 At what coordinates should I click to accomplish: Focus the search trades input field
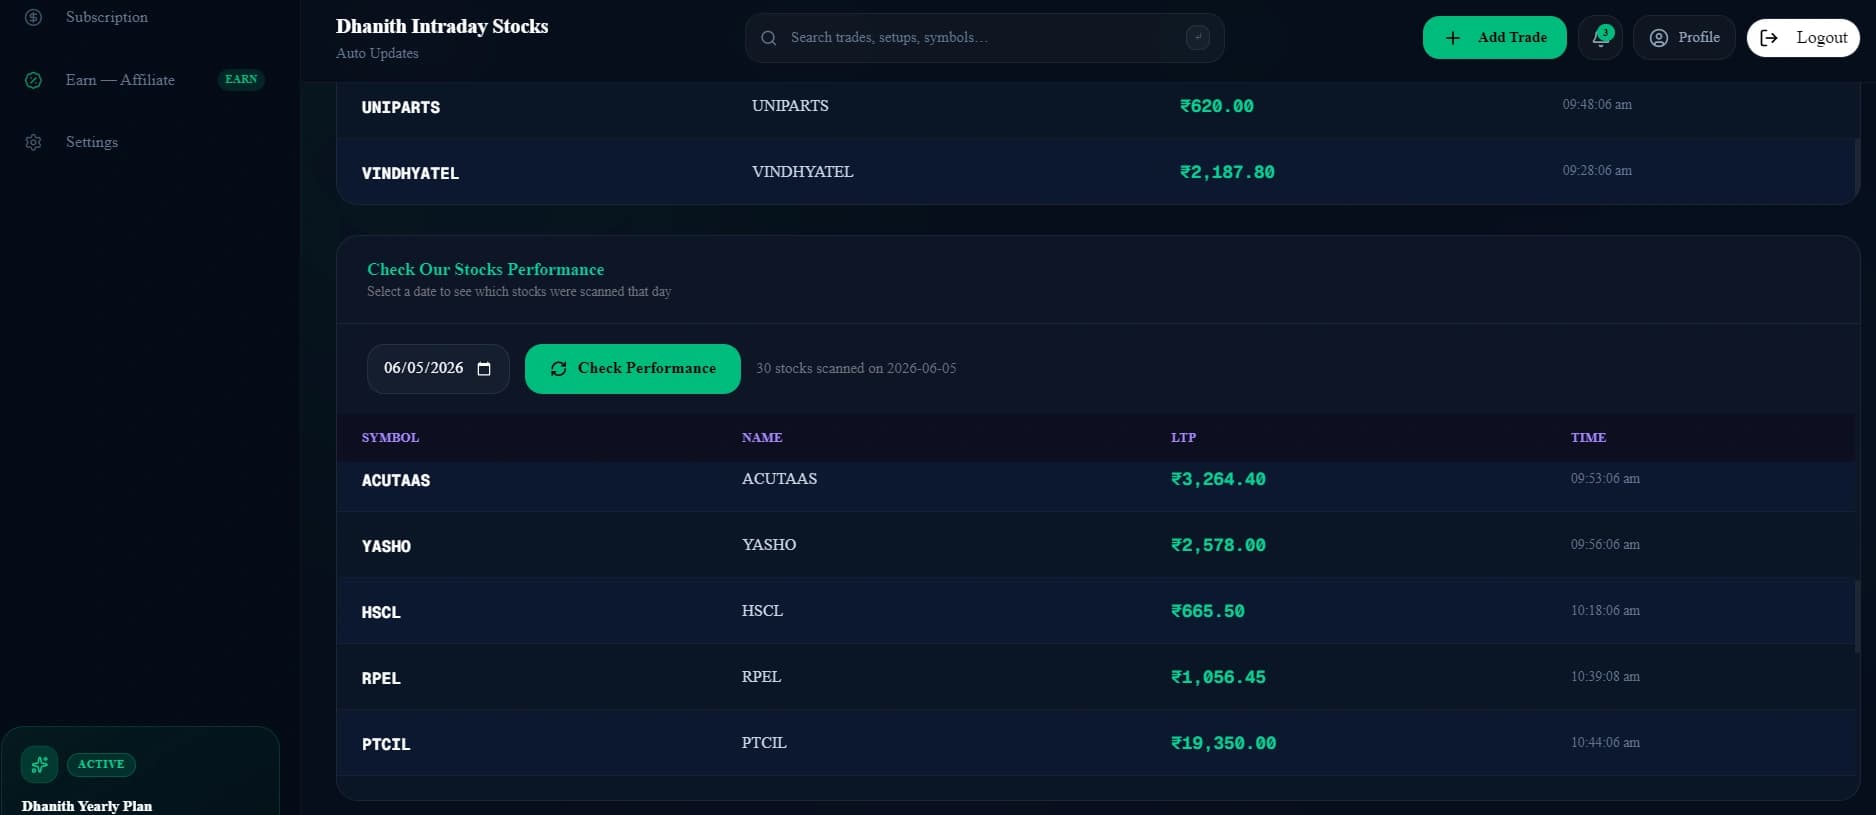click(984, 38)
